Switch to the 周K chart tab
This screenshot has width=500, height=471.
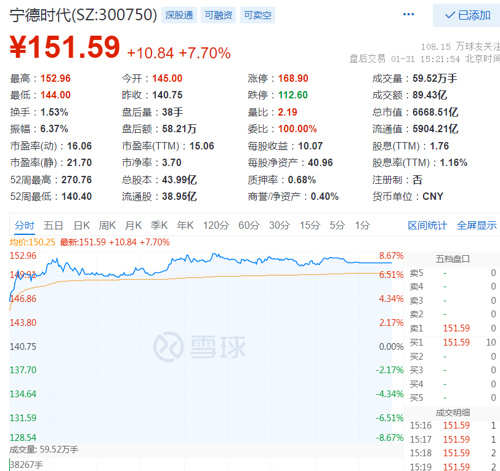[107, 226]
